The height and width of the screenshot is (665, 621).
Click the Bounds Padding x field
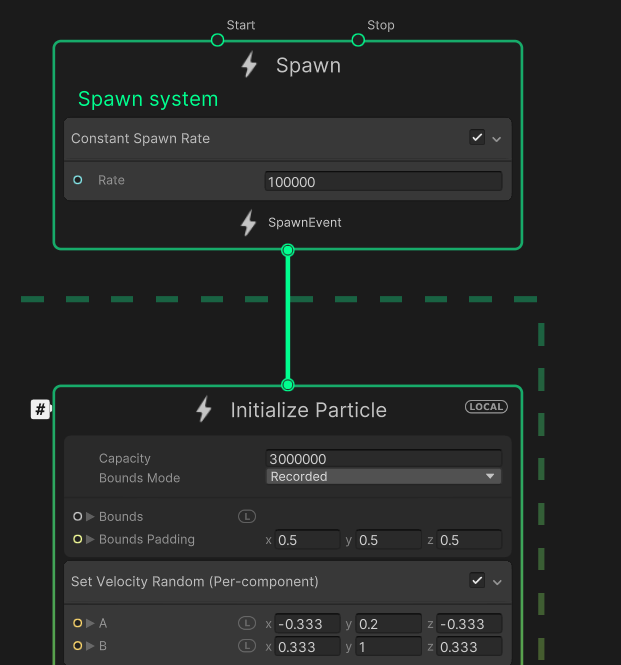(308, 540)
